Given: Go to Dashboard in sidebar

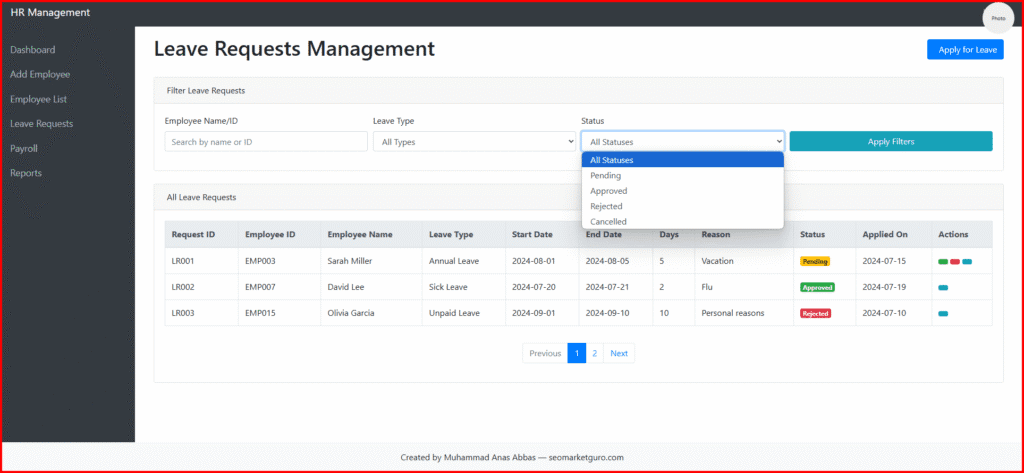Looking at the screenshot, I should 33,50.
